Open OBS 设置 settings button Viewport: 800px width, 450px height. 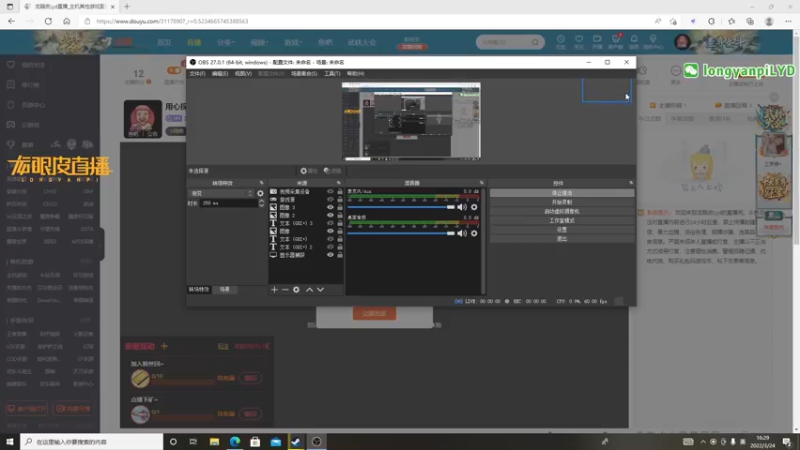pos(562,230)
